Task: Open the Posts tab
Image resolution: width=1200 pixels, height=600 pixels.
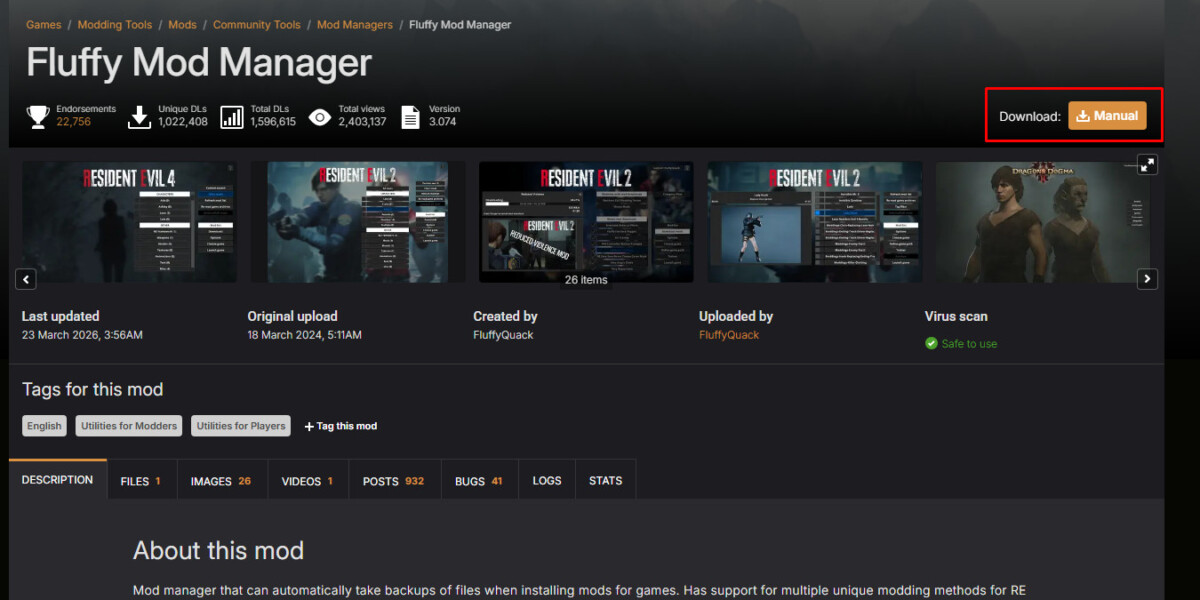Action: [x=394, y=481]
